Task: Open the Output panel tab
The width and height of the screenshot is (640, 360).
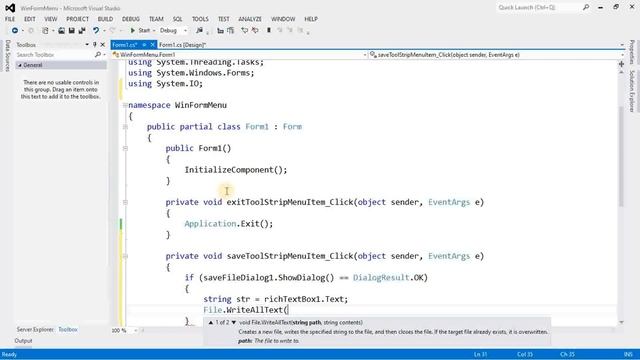Action: pos(23,341)
